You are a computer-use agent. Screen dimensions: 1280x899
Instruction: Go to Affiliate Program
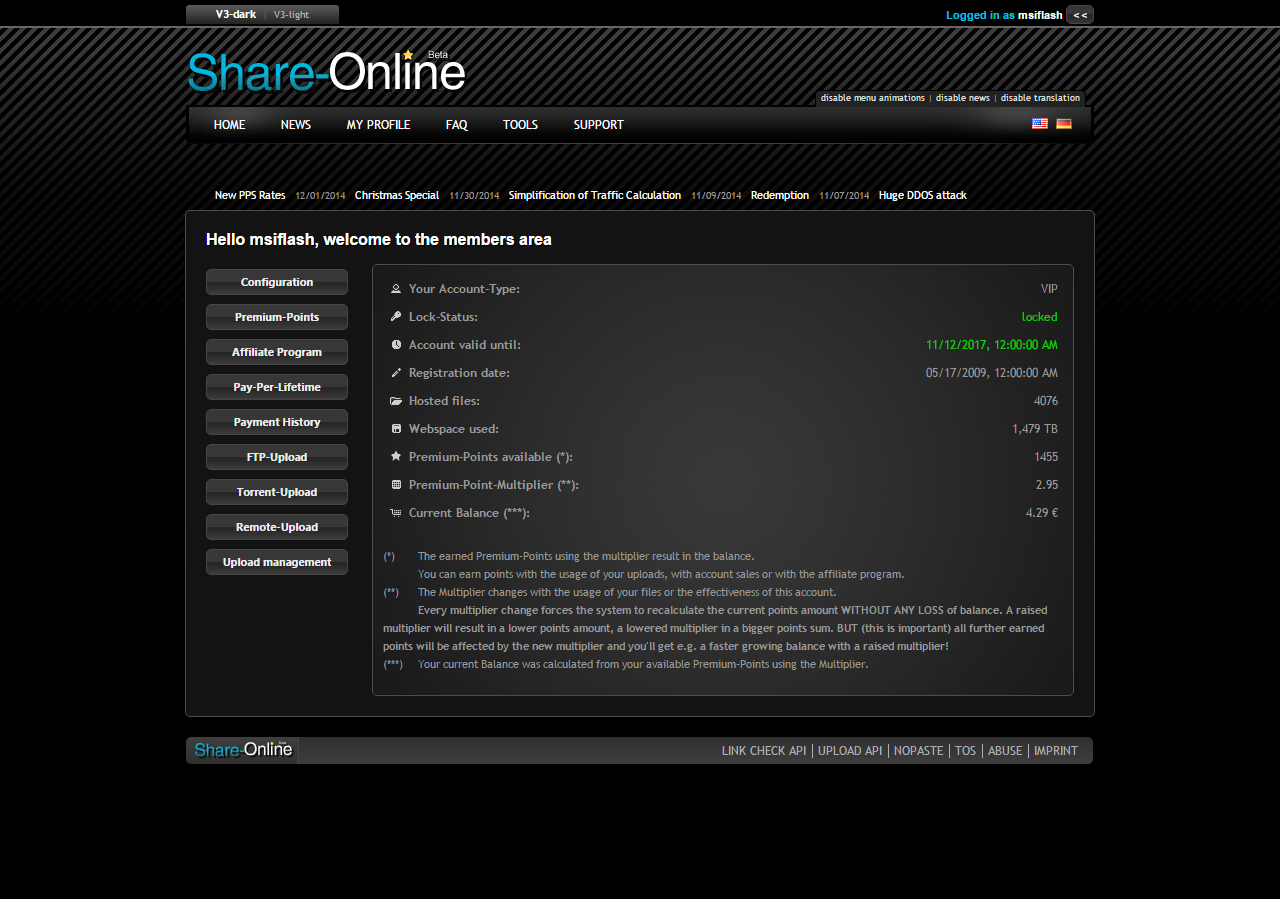[x=277, y=352]
